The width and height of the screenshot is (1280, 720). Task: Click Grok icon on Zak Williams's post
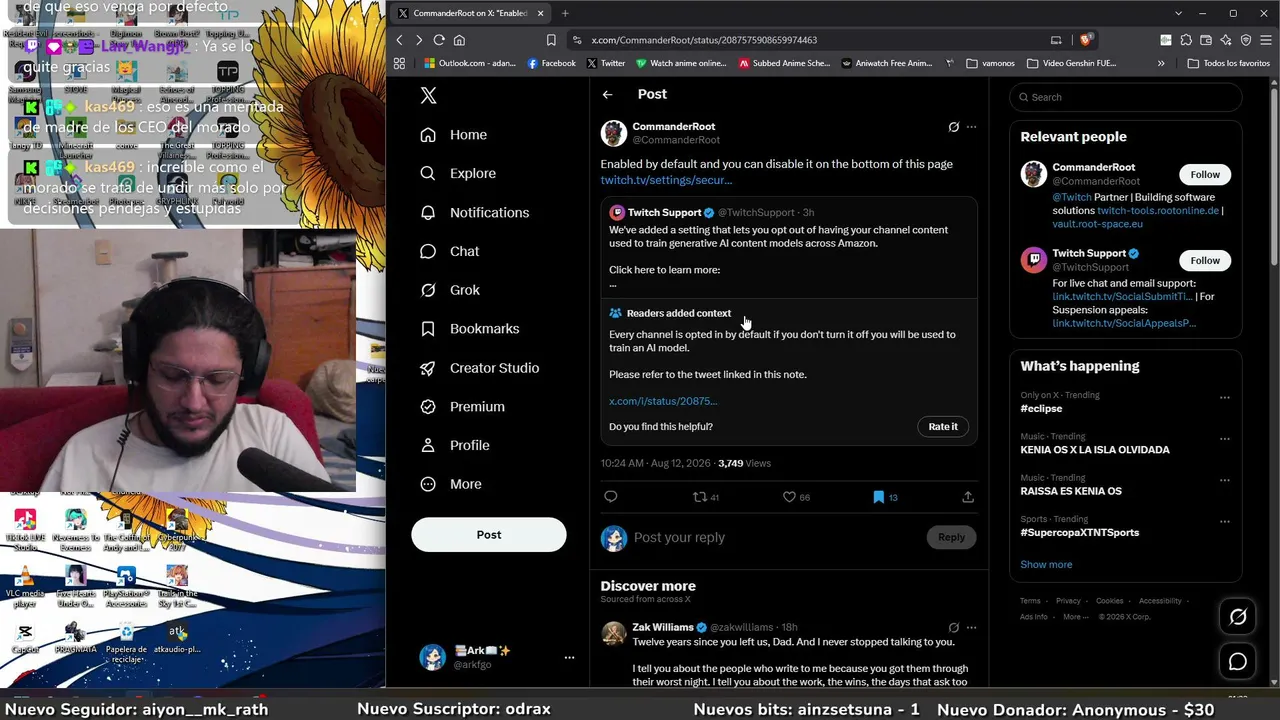point(953,628)
